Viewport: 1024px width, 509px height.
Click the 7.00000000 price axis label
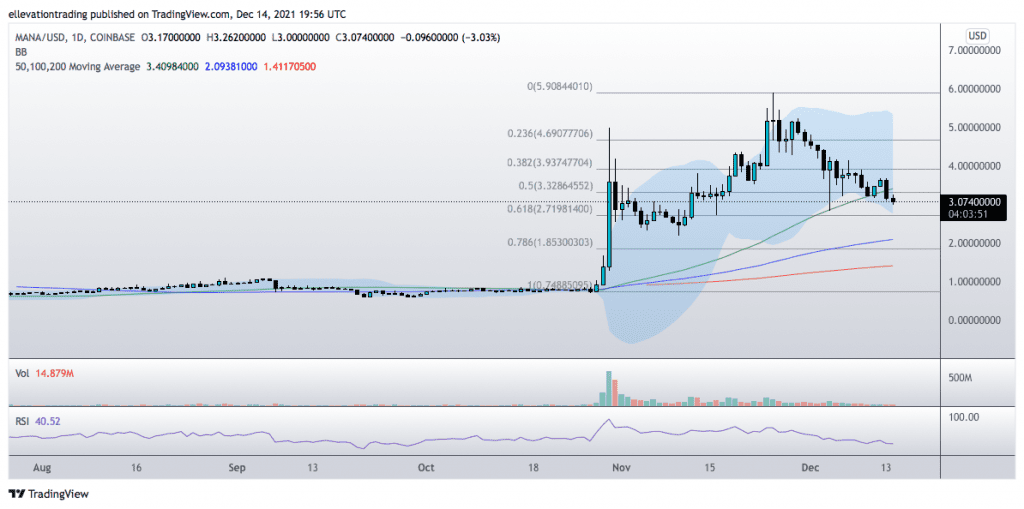(x=974, y=50)
